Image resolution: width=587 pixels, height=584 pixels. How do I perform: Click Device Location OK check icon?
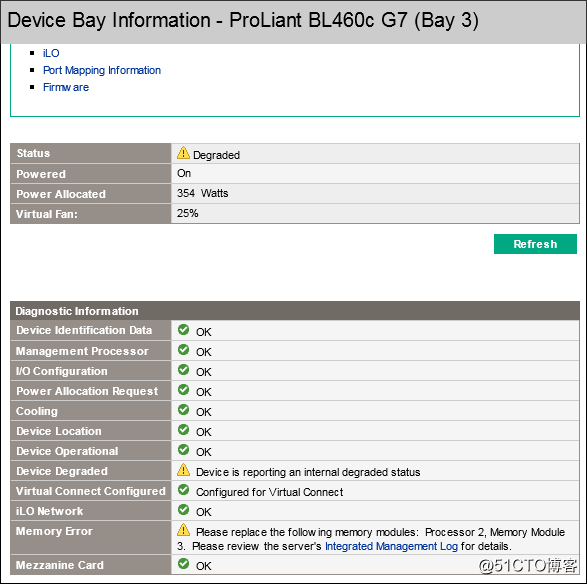183,430
